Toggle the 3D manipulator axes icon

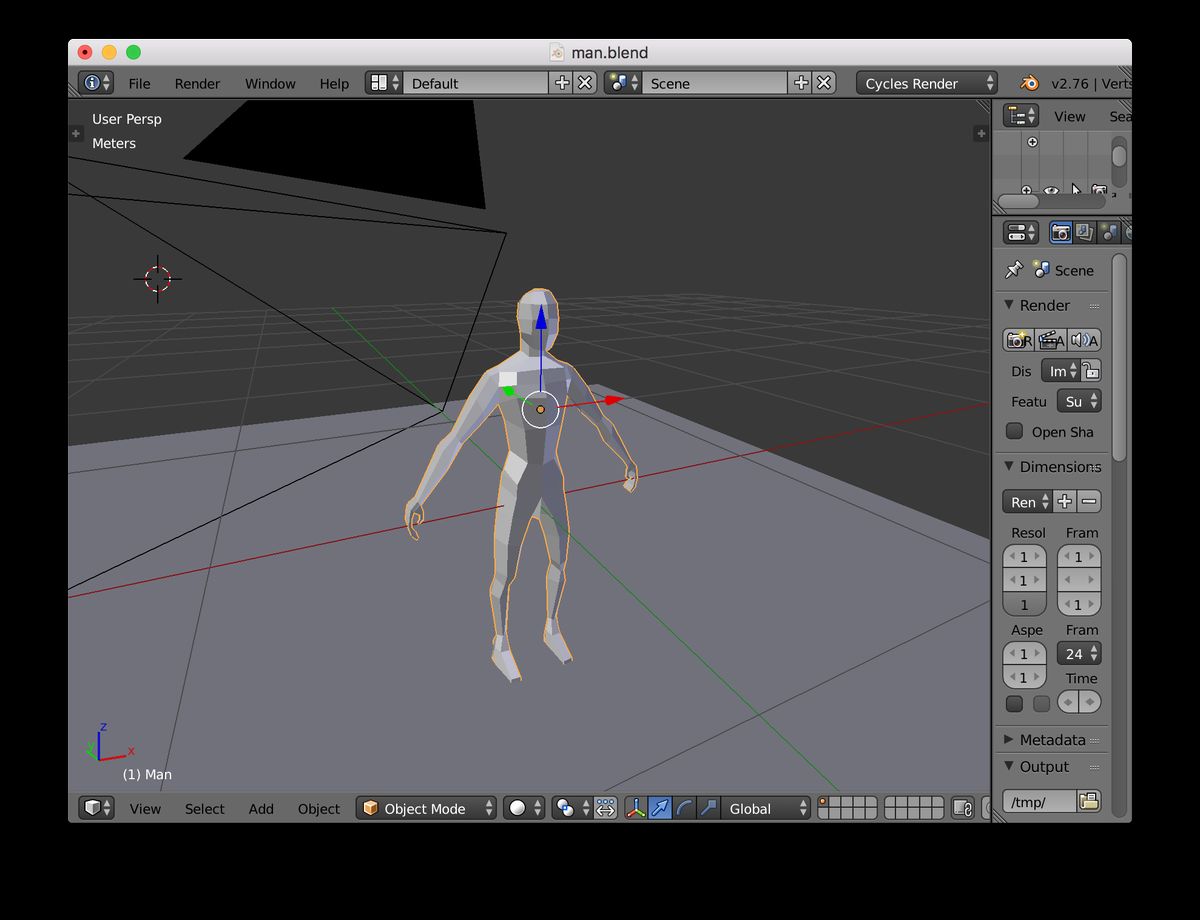pos(636,808)
